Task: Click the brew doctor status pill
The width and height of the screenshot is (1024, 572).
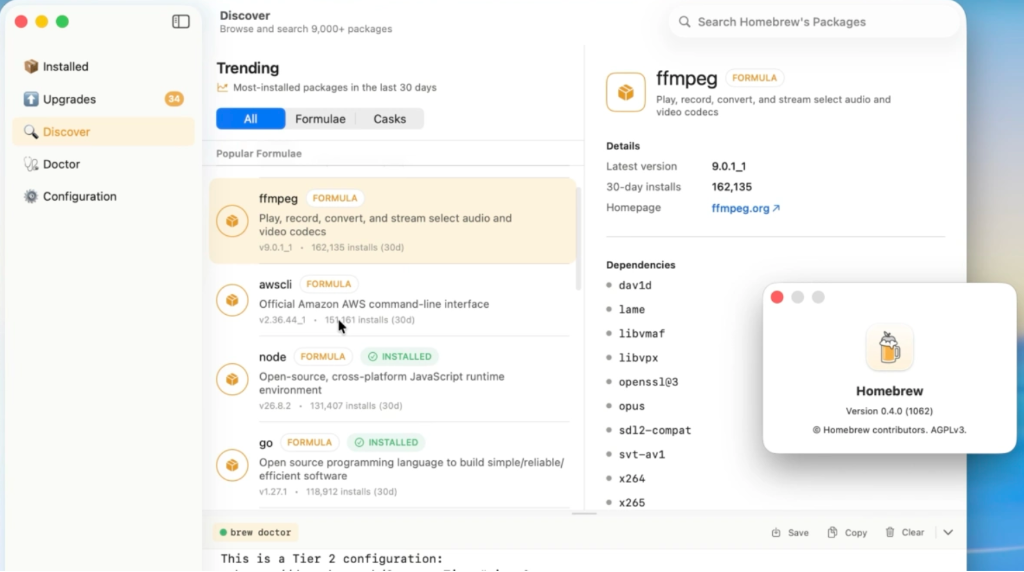Action: (x=256, y=532)
